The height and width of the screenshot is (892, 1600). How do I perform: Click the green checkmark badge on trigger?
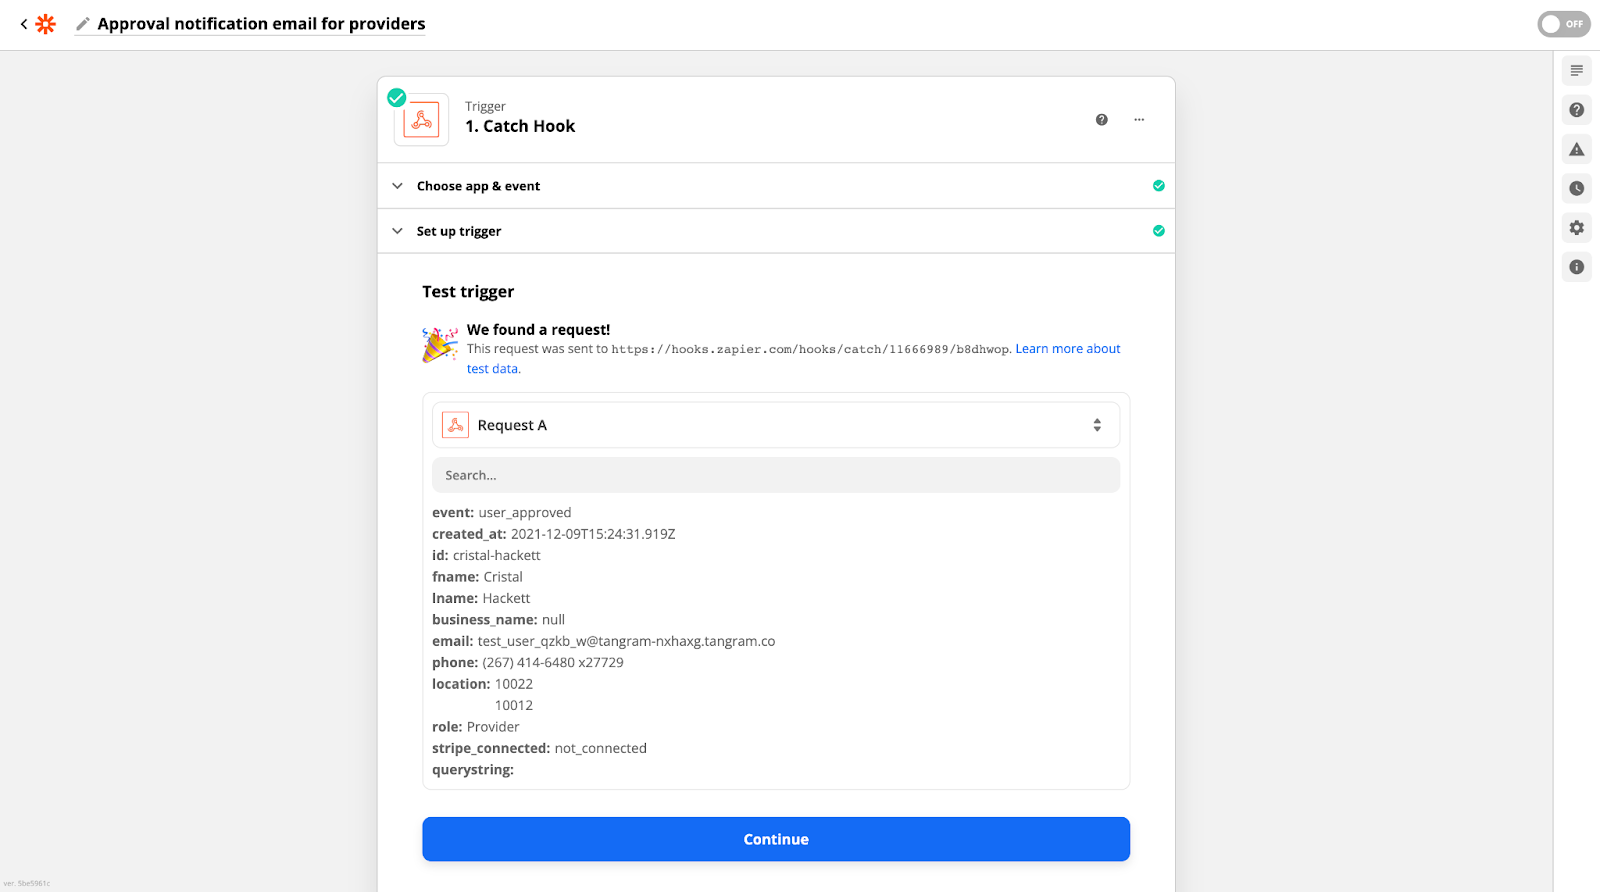click(397, 97)
